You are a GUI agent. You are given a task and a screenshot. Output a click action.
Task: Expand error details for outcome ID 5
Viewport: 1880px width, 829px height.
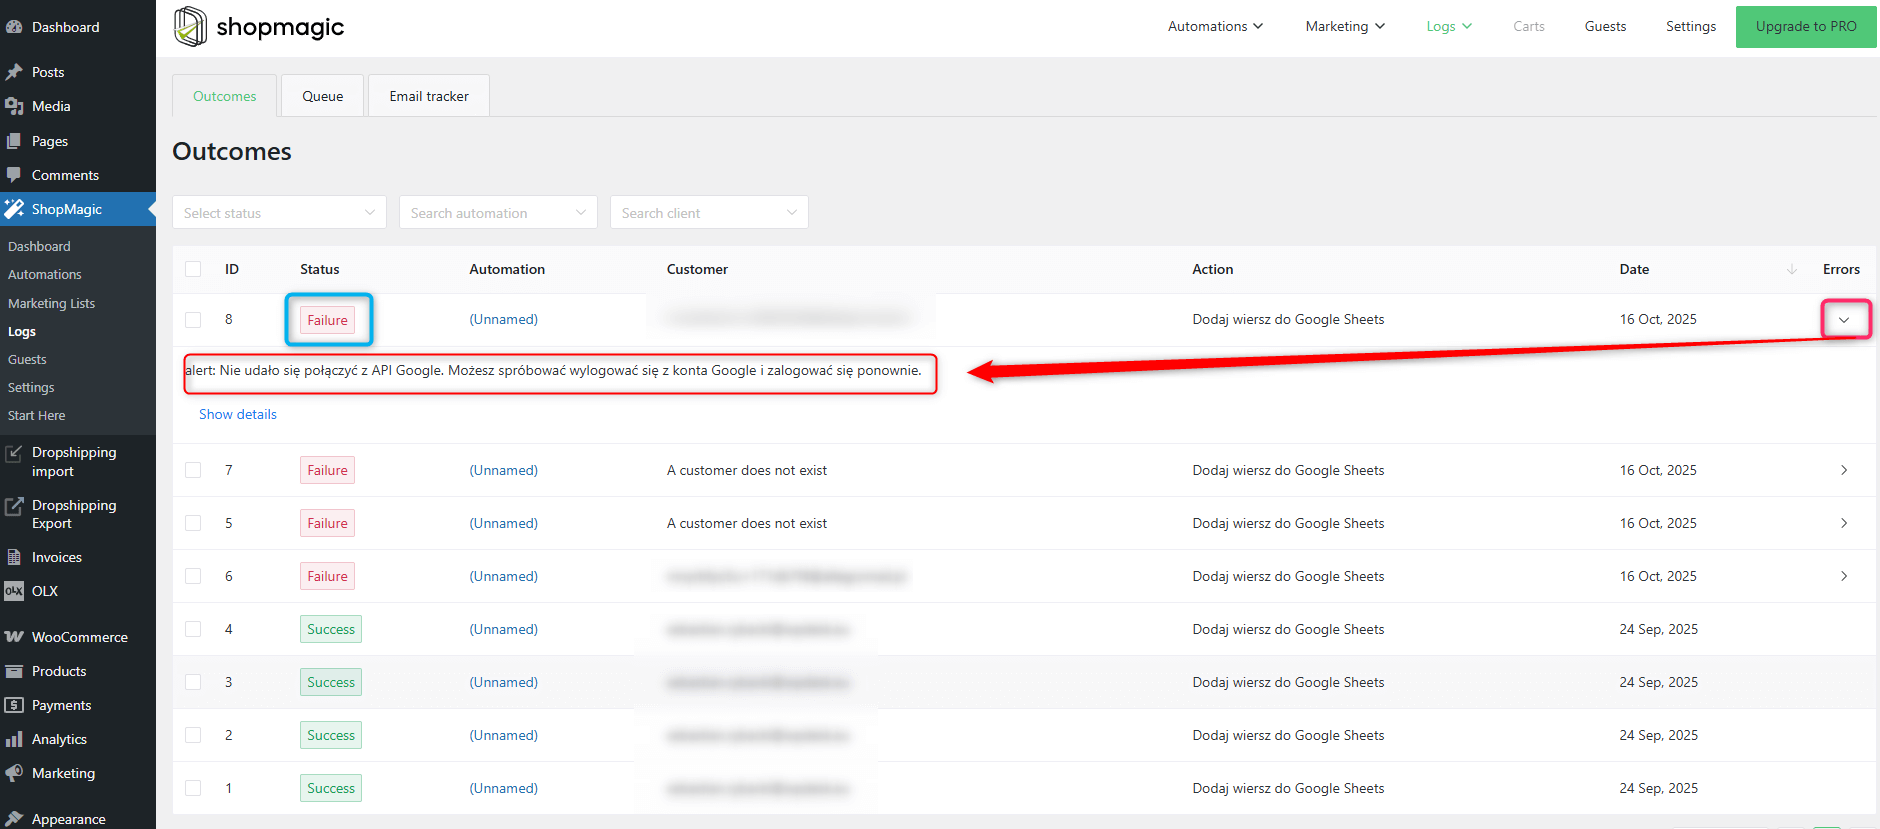point(1844,523)
